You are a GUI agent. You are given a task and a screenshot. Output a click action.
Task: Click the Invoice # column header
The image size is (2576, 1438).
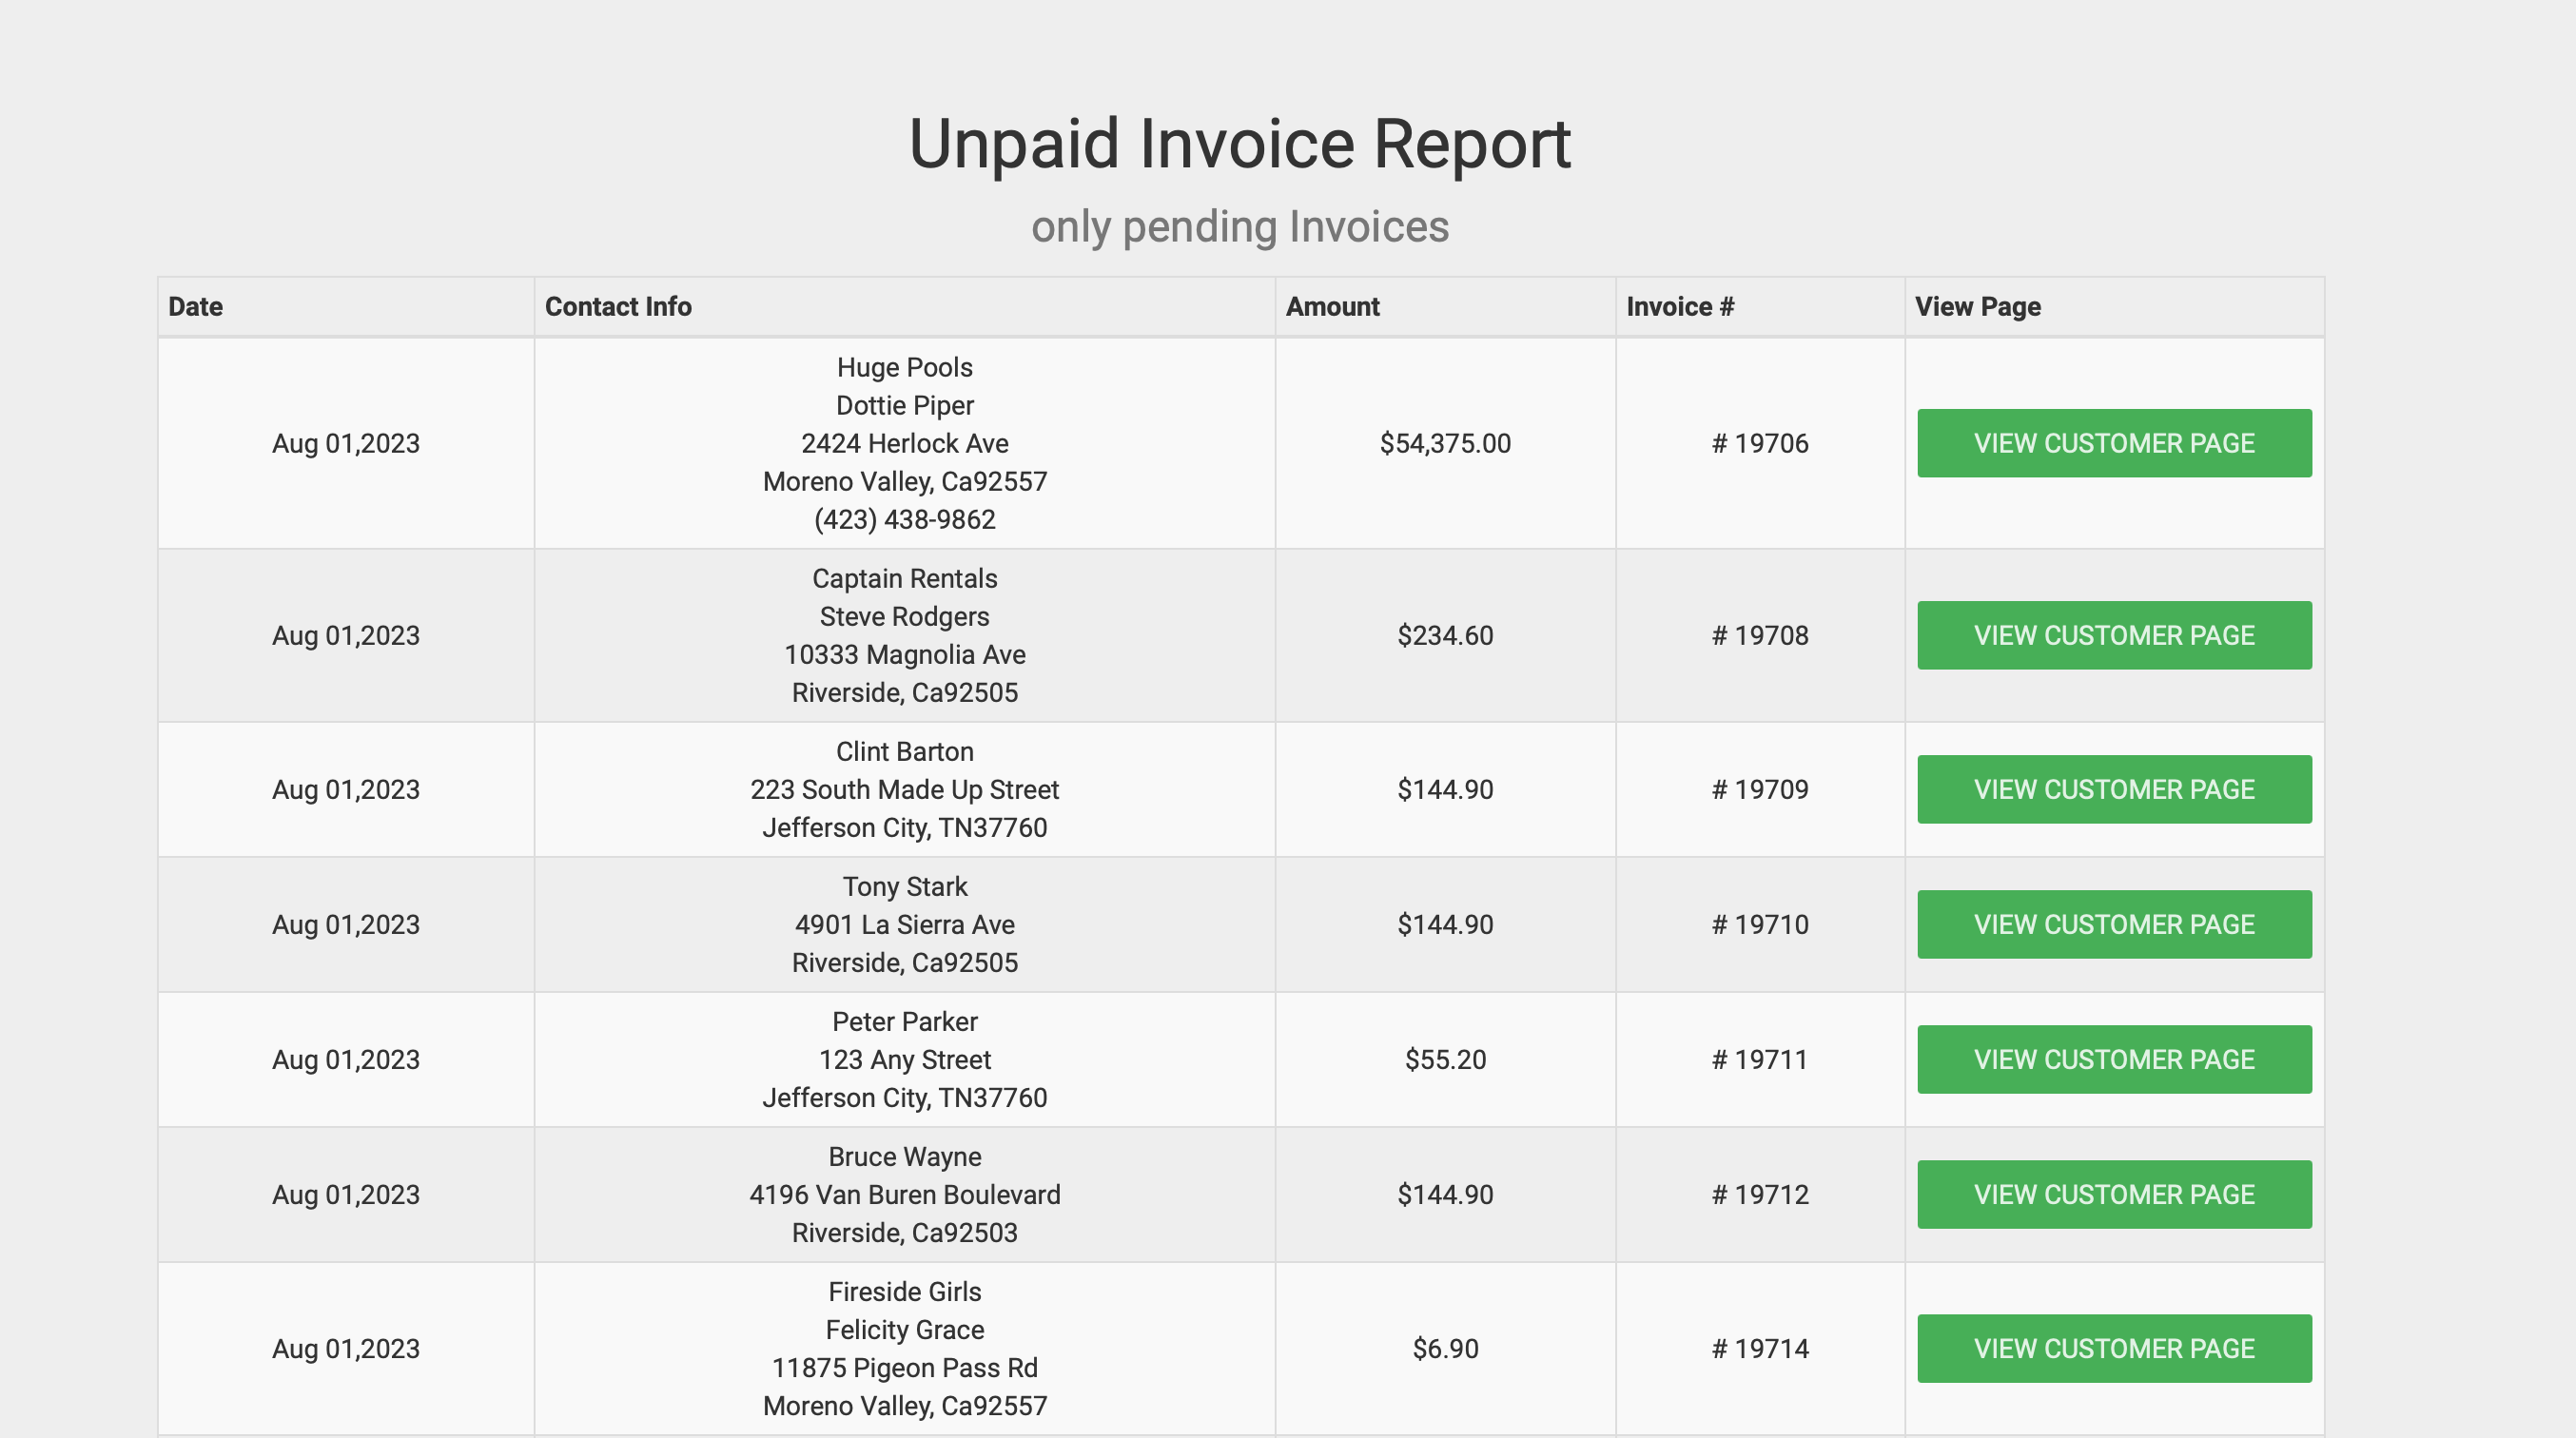[x=1679, y=307]
